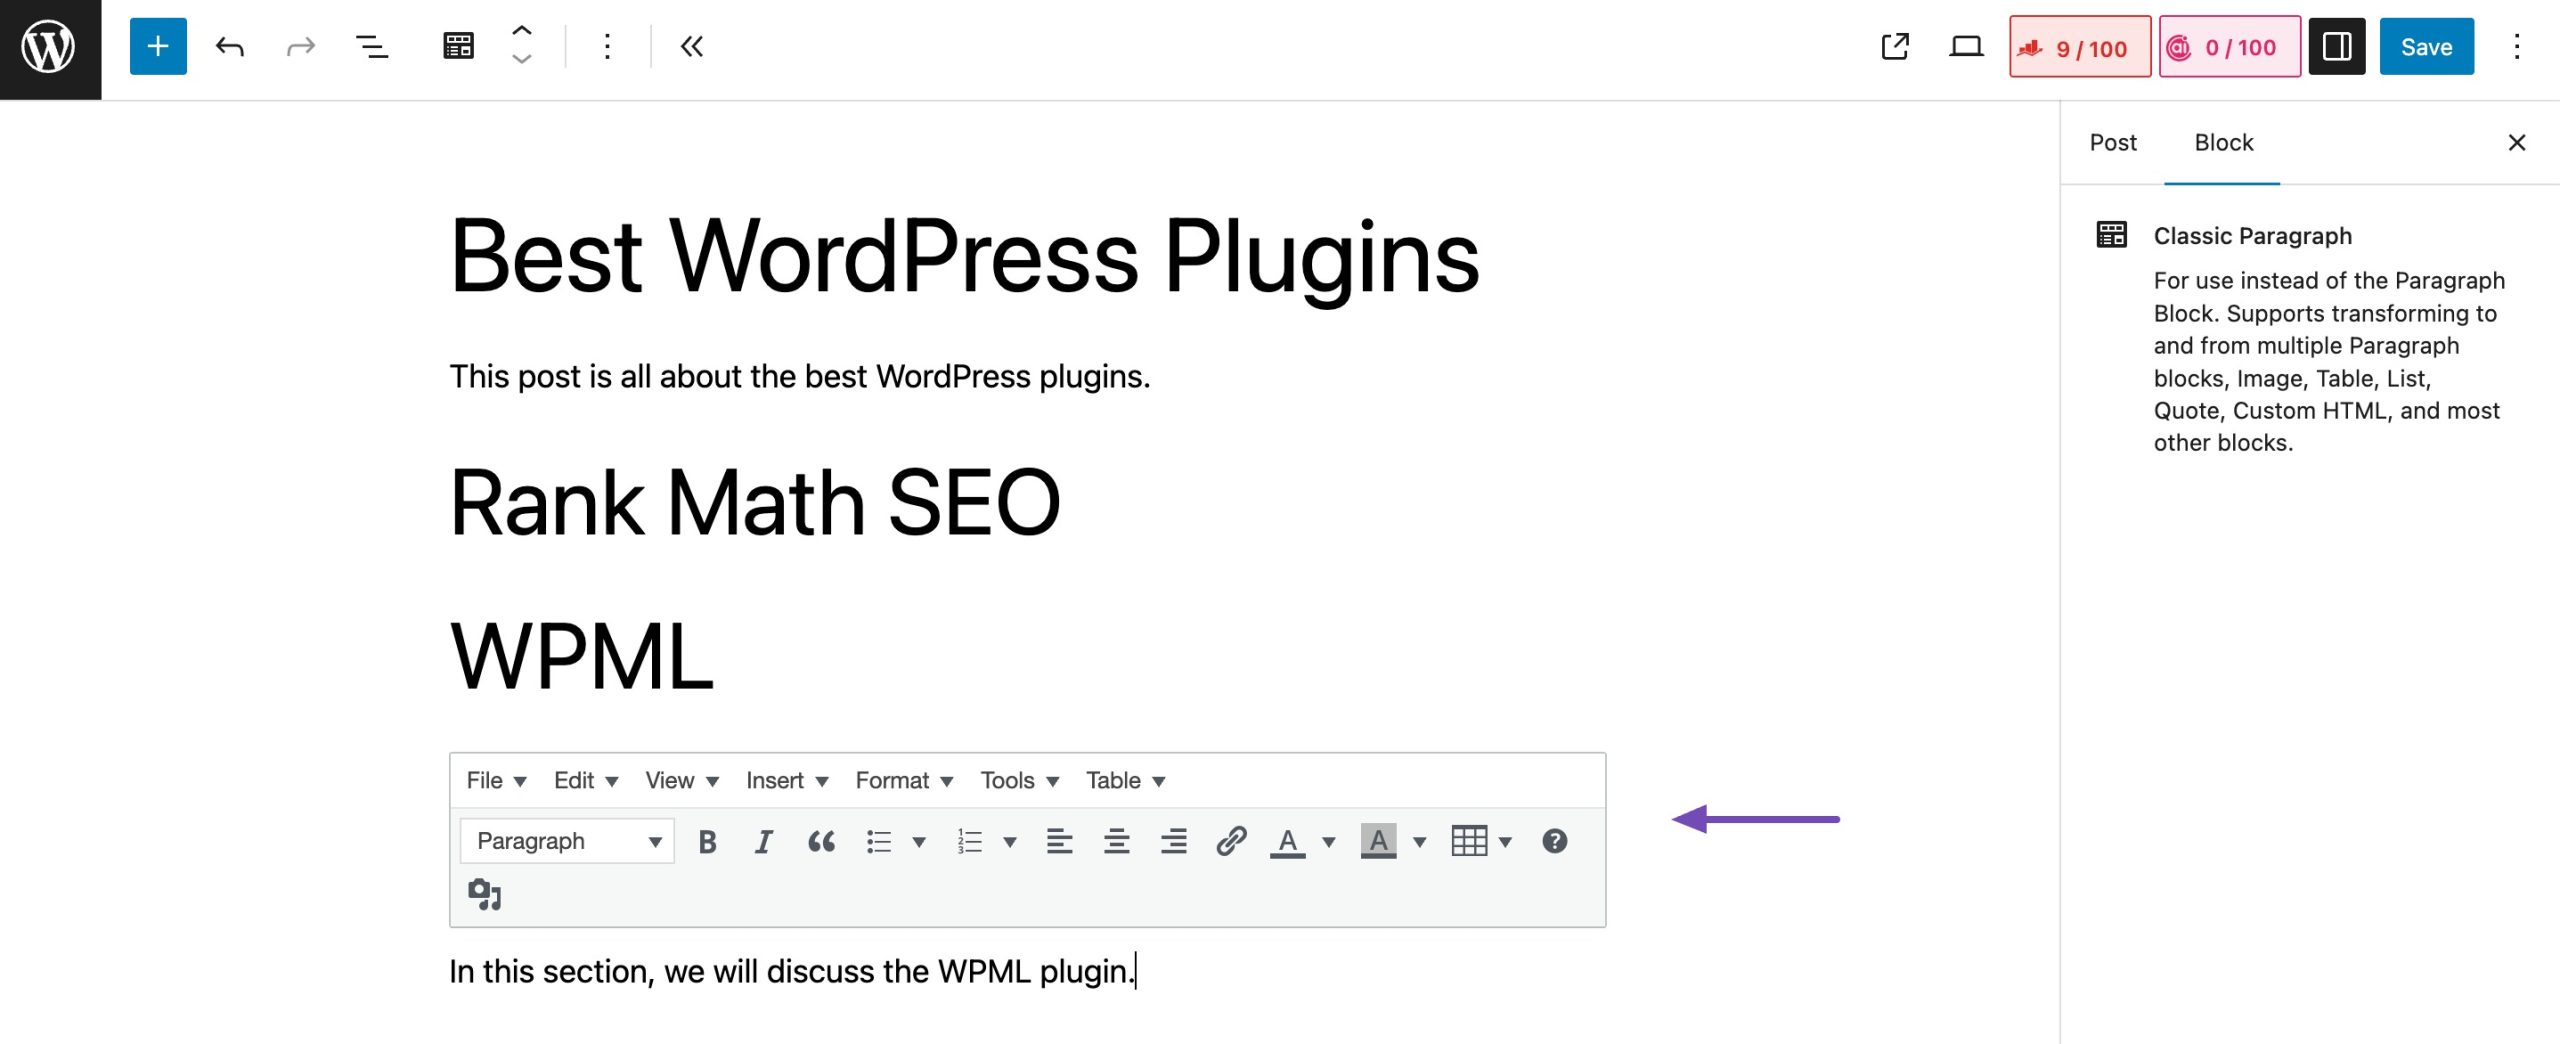Apply the background highlight color

pyautogui.click(x=1378, y=842)
